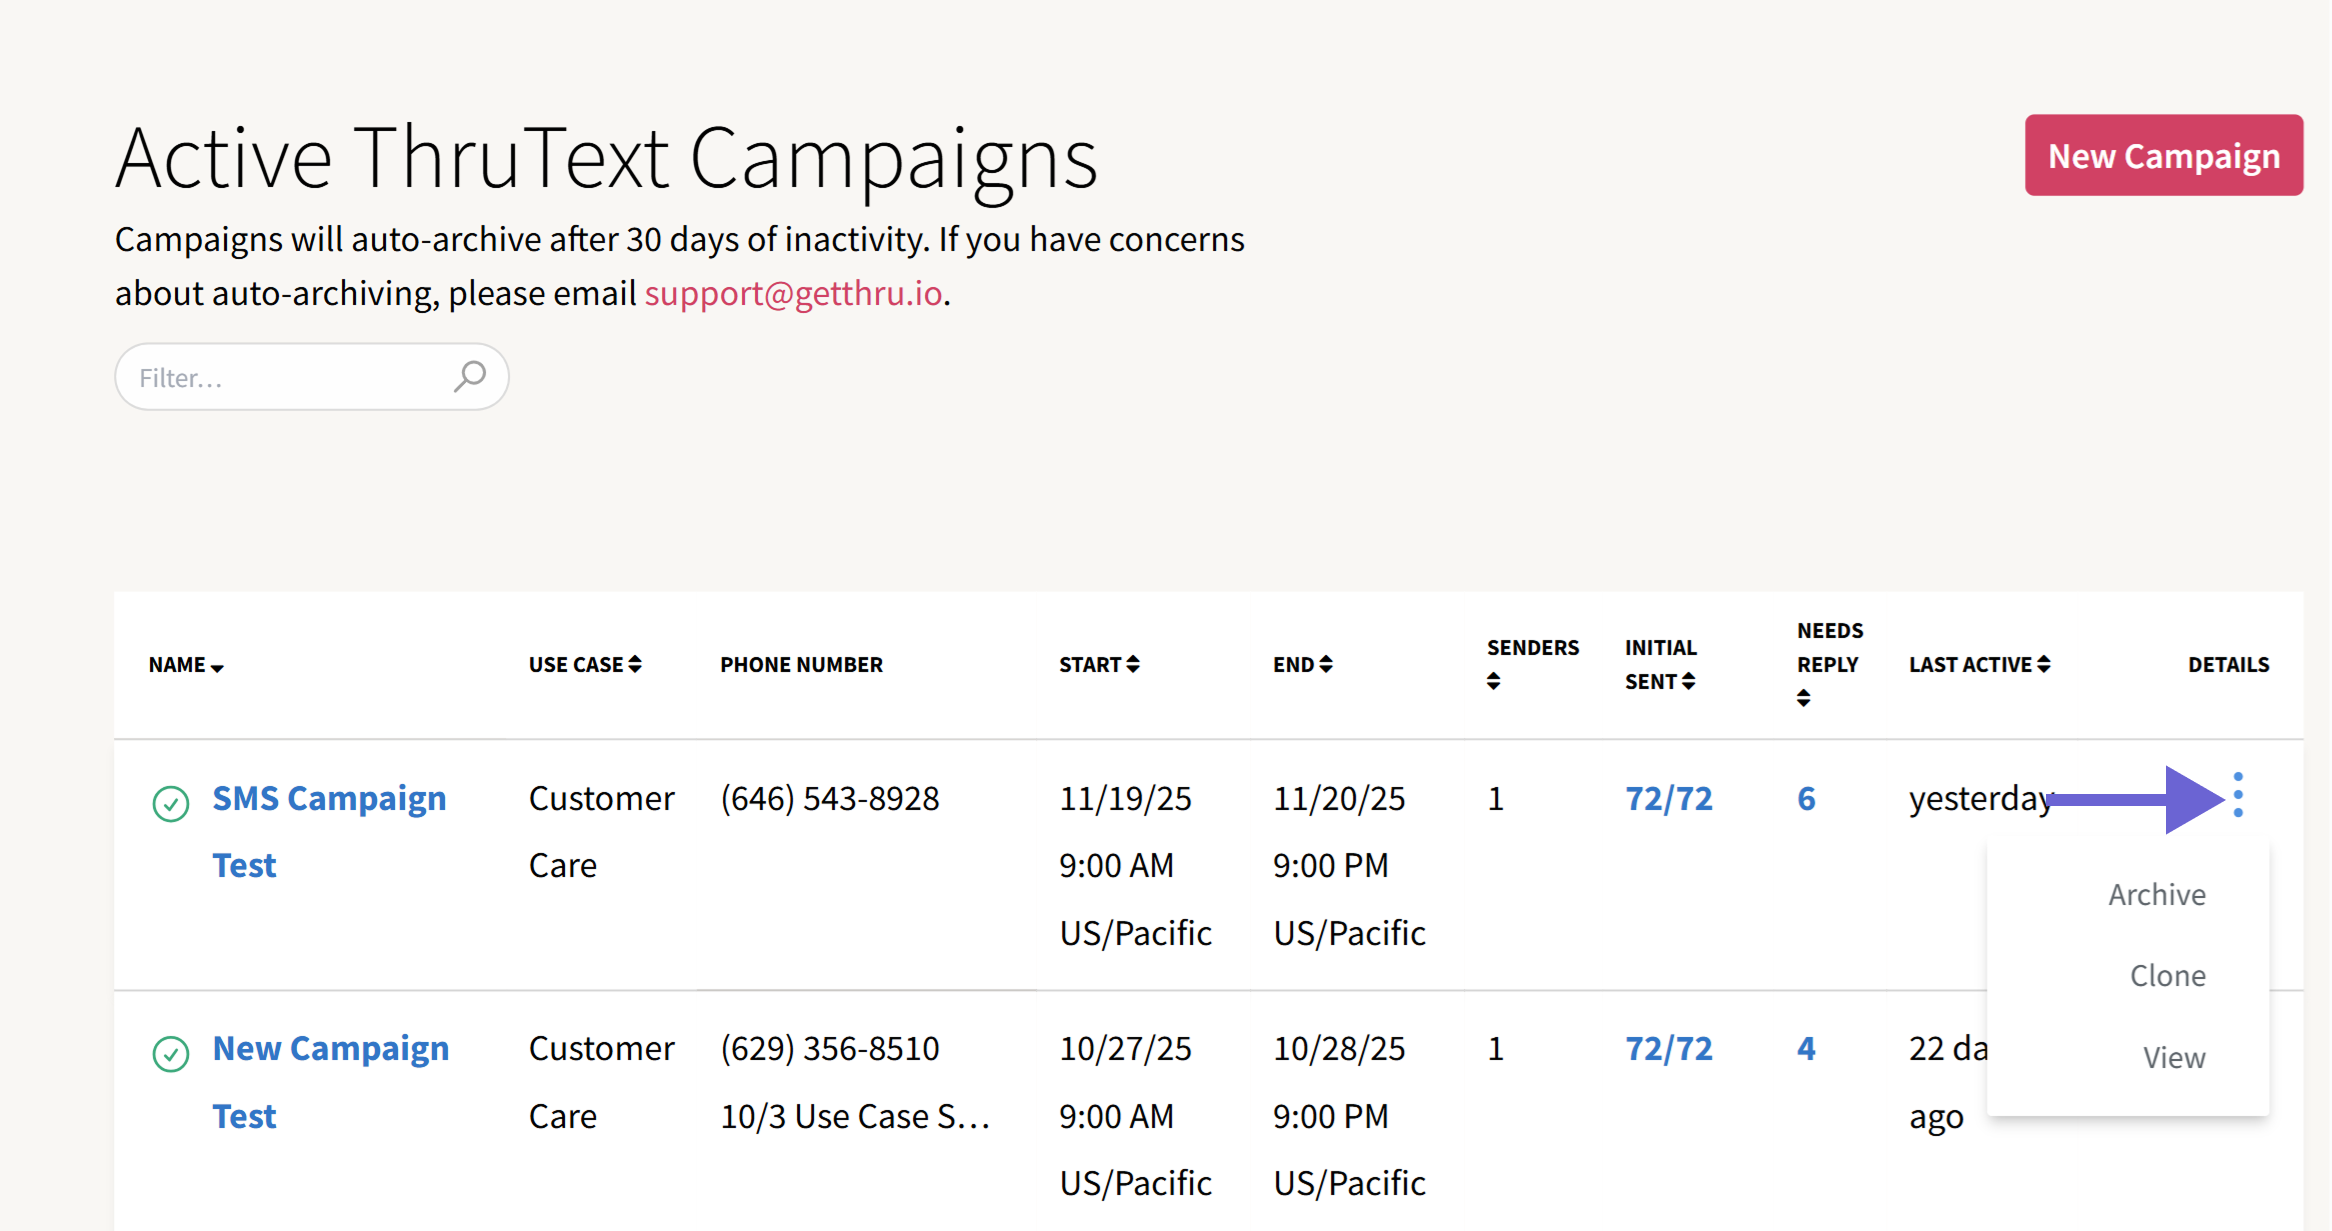This screenshot has height=1231, width=2332.
Task: Open the SMS Campaign Test campaign
Action: (x=329, y=798)
